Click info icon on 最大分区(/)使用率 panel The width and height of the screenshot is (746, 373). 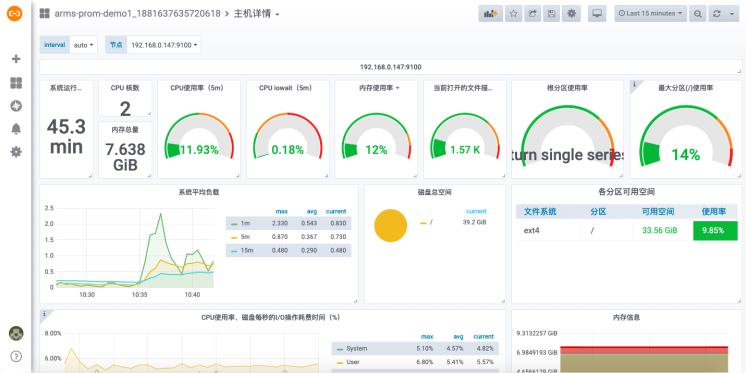(x=634, y=84)
